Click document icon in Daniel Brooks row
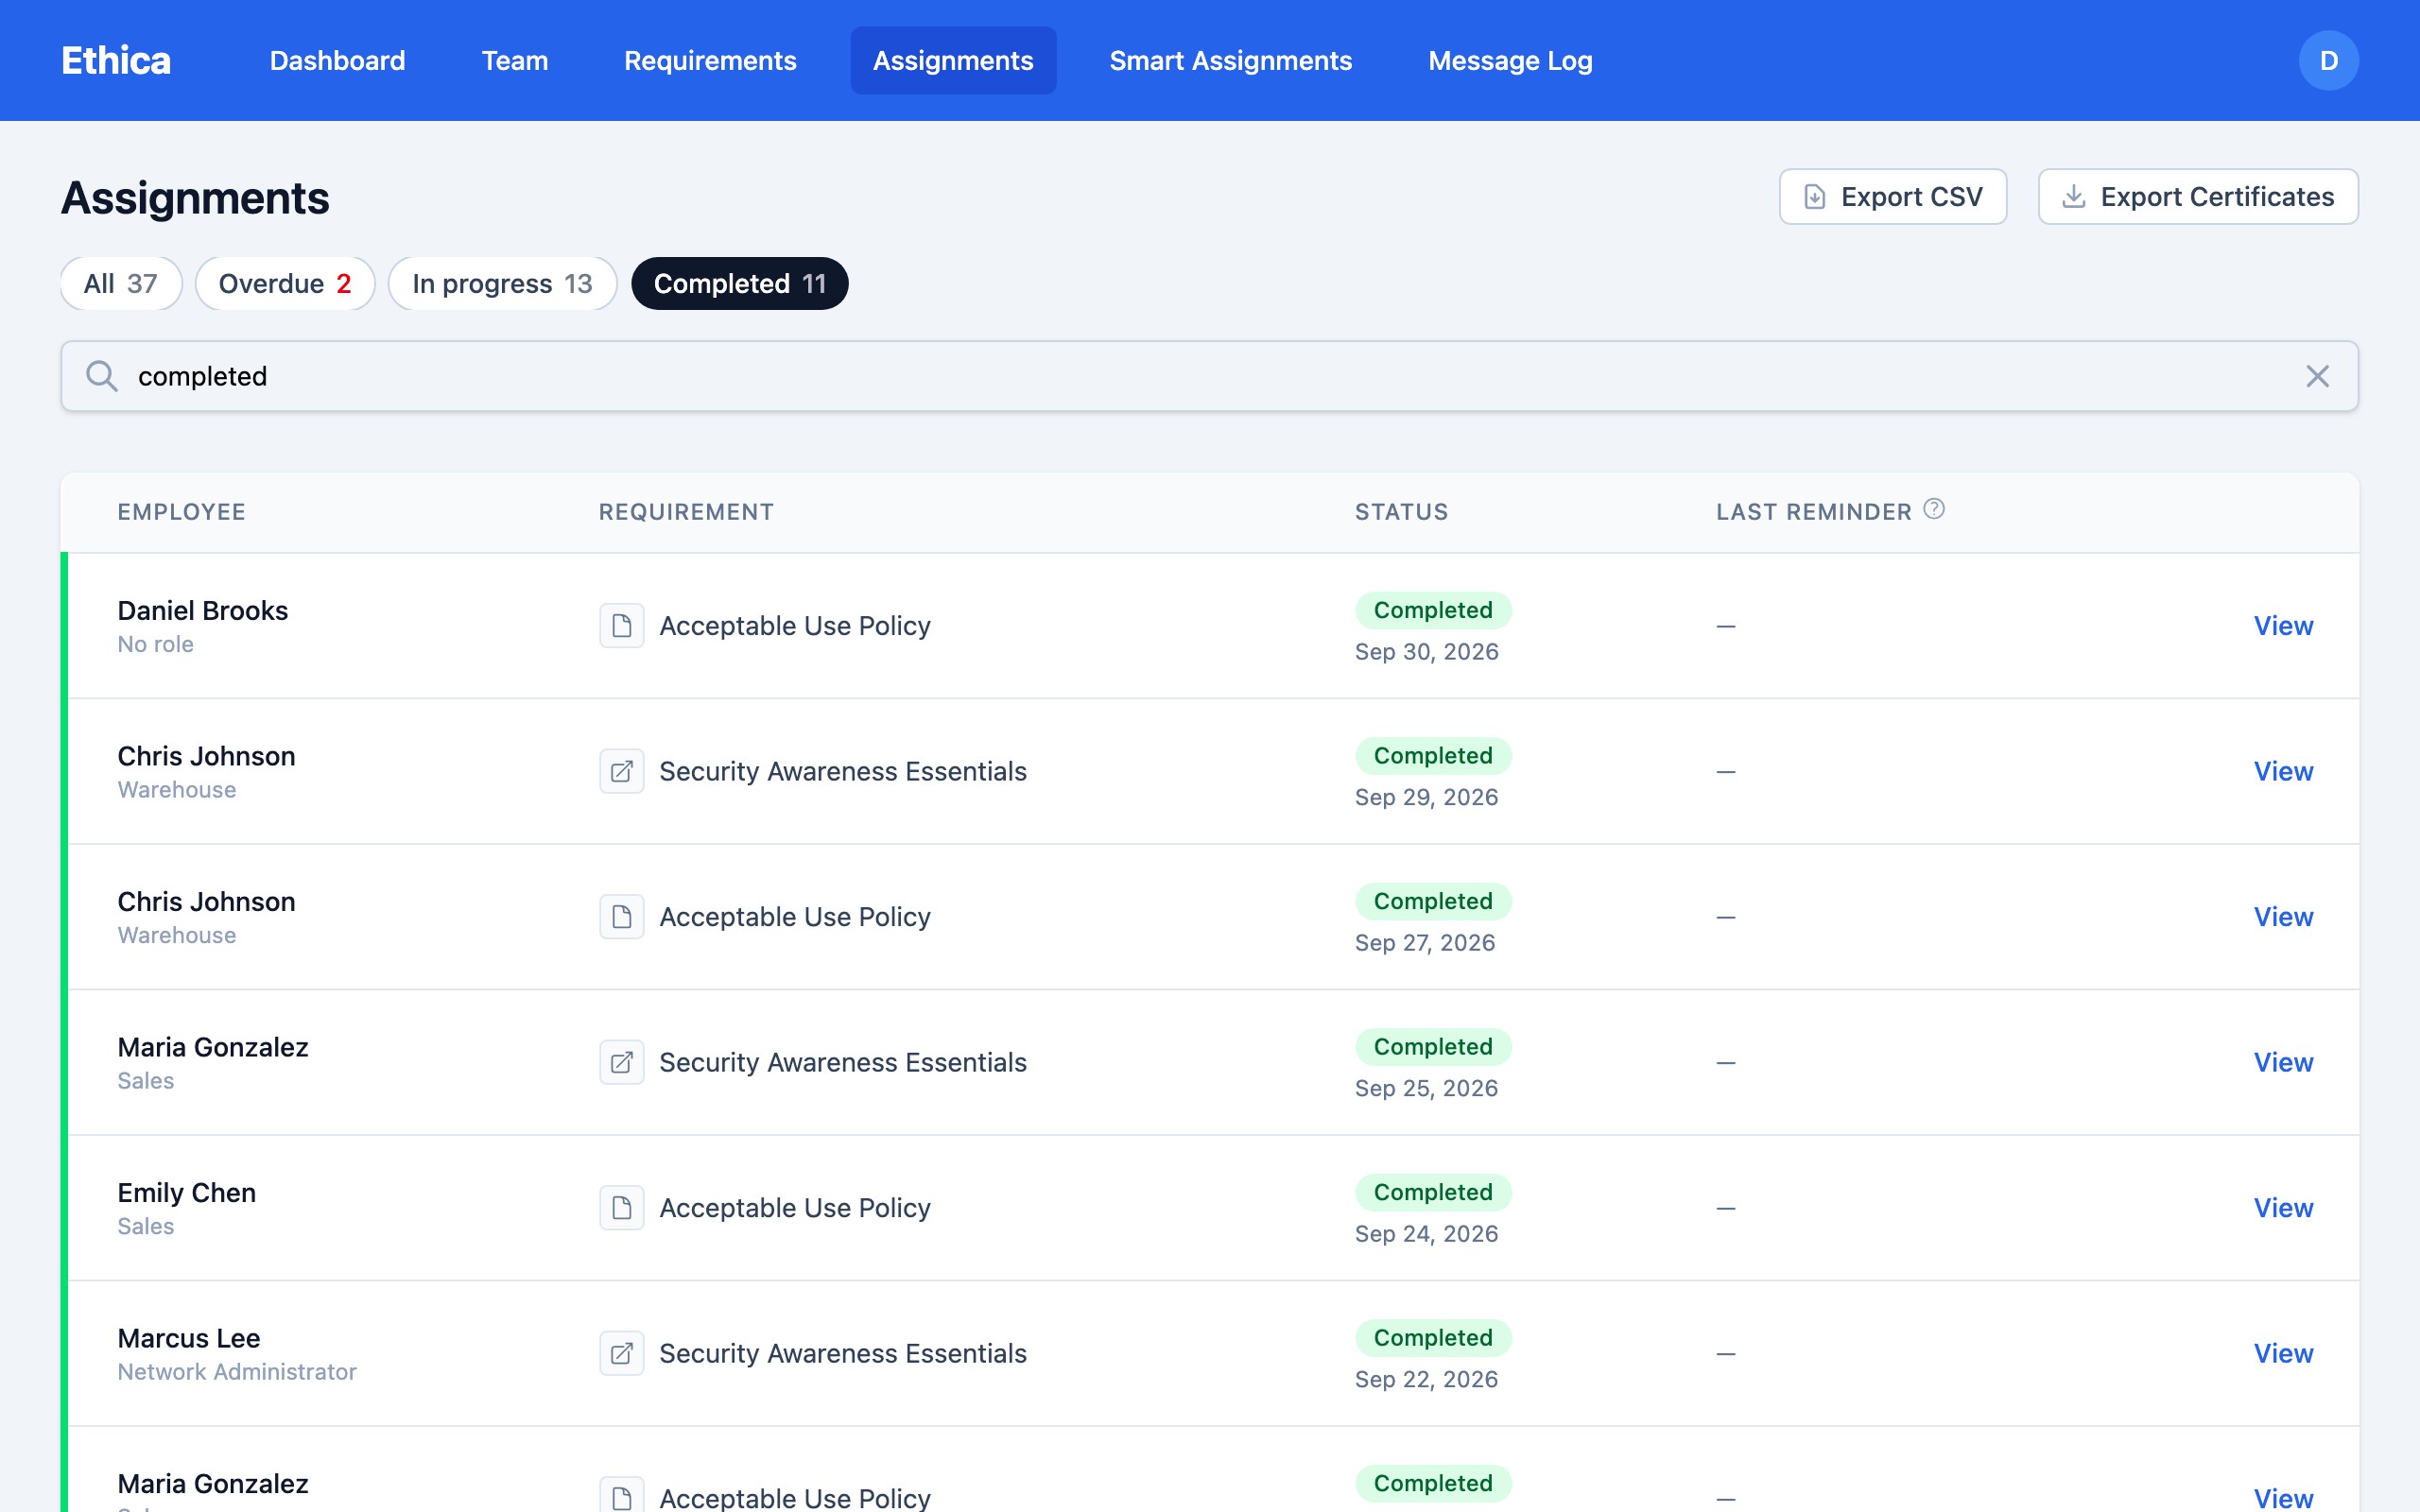Viewport: 2420px width, 1512px height. click(x=622, y=626)
